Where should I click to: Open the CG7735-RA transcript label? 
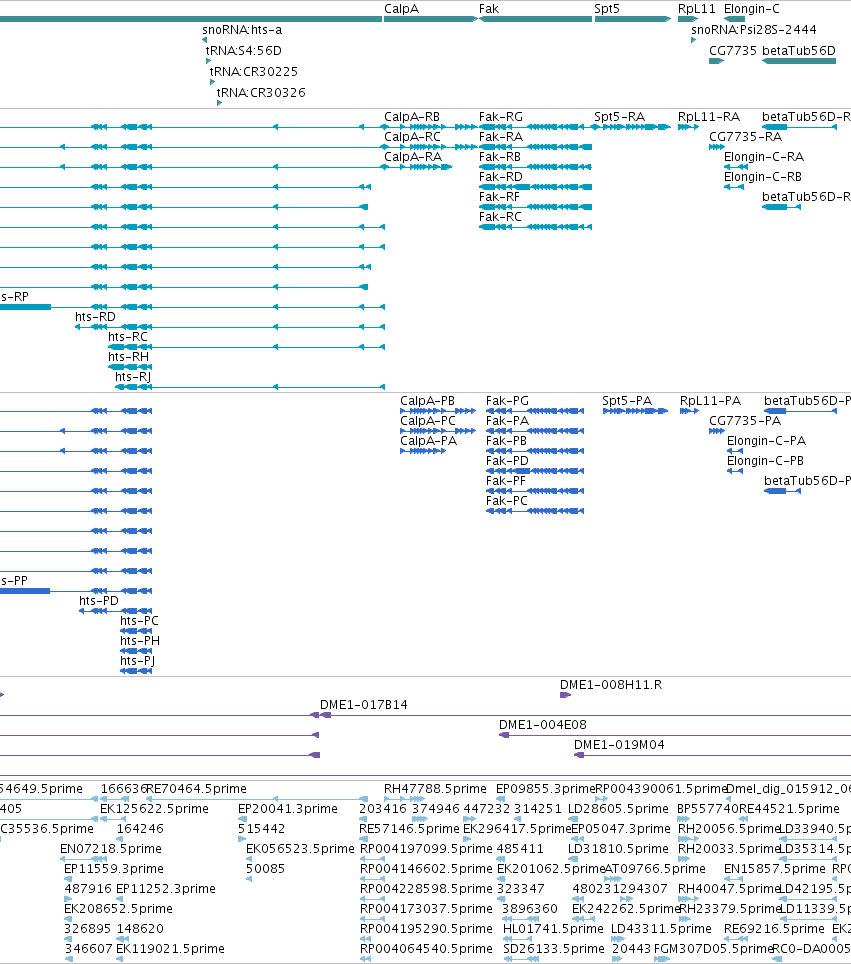click(x=745, y=136)
